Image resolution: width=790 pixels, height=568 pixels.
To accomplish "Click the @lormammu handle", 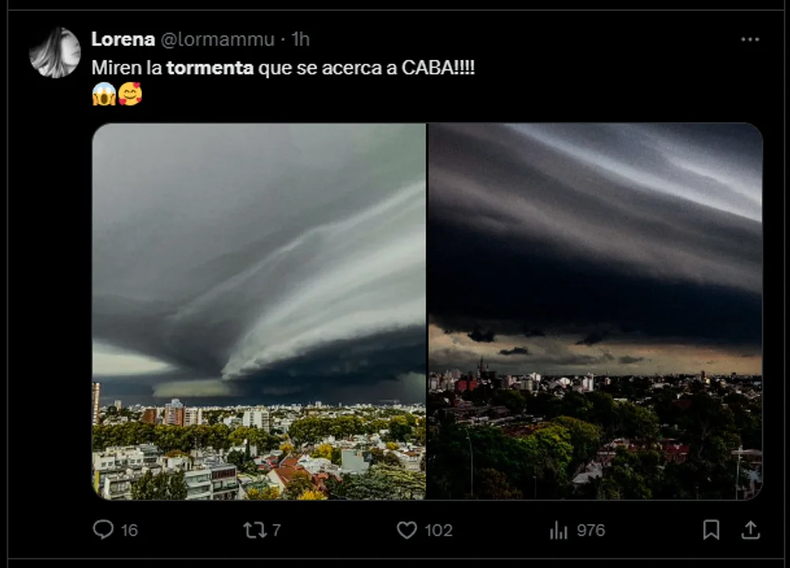I will [x=218, y=39].
